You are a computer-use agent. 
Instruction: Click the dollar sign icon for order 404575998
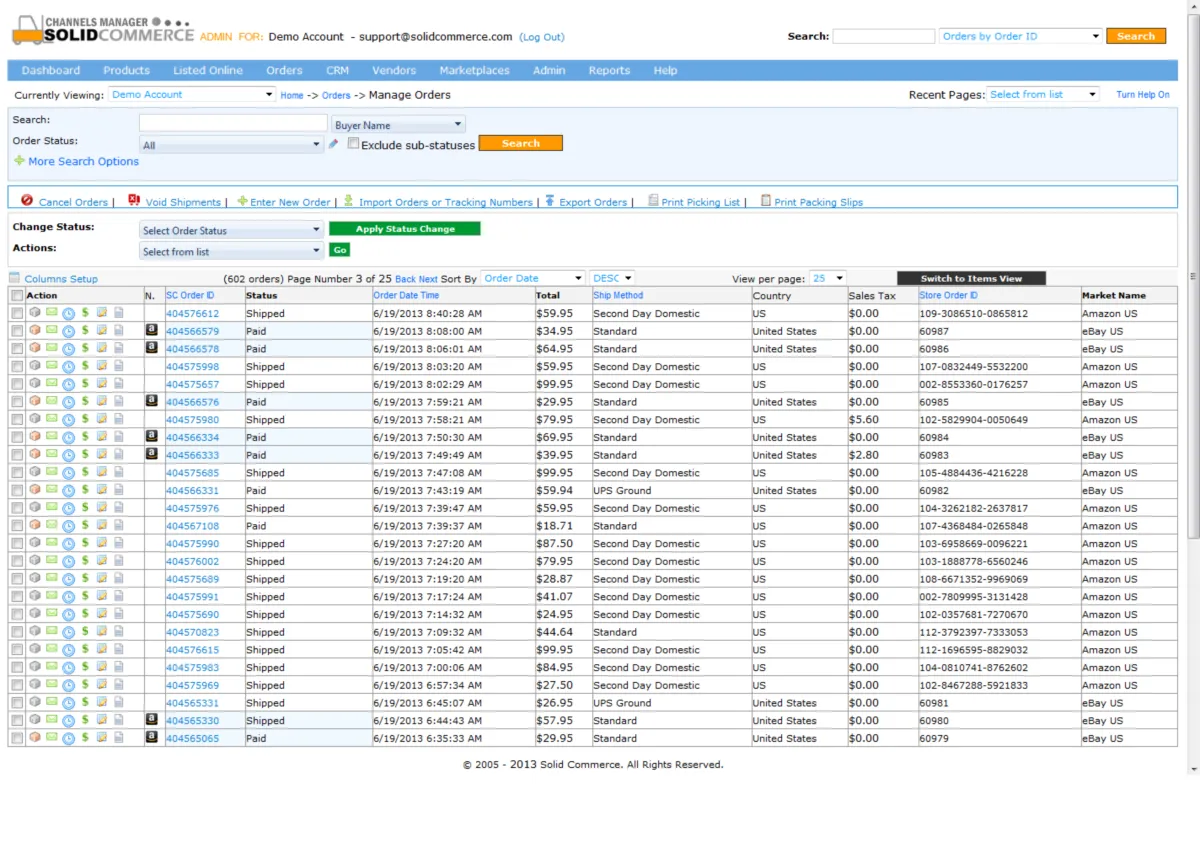point(85,366)
